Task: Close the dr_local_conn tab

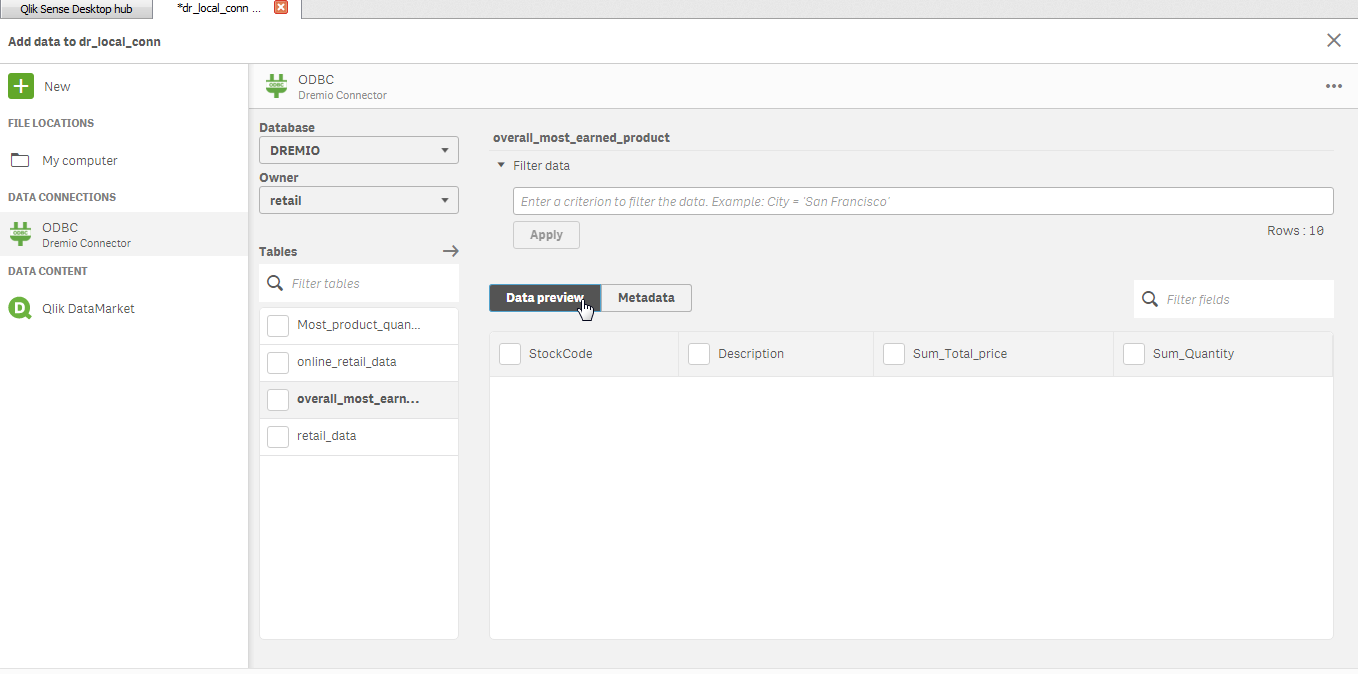Action: 280,8
